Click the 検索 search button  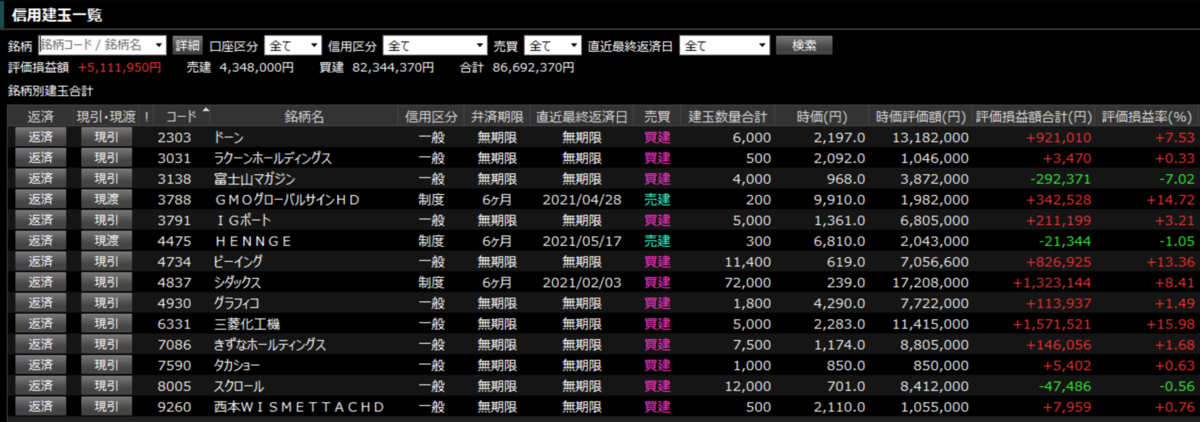click(804, 45)
